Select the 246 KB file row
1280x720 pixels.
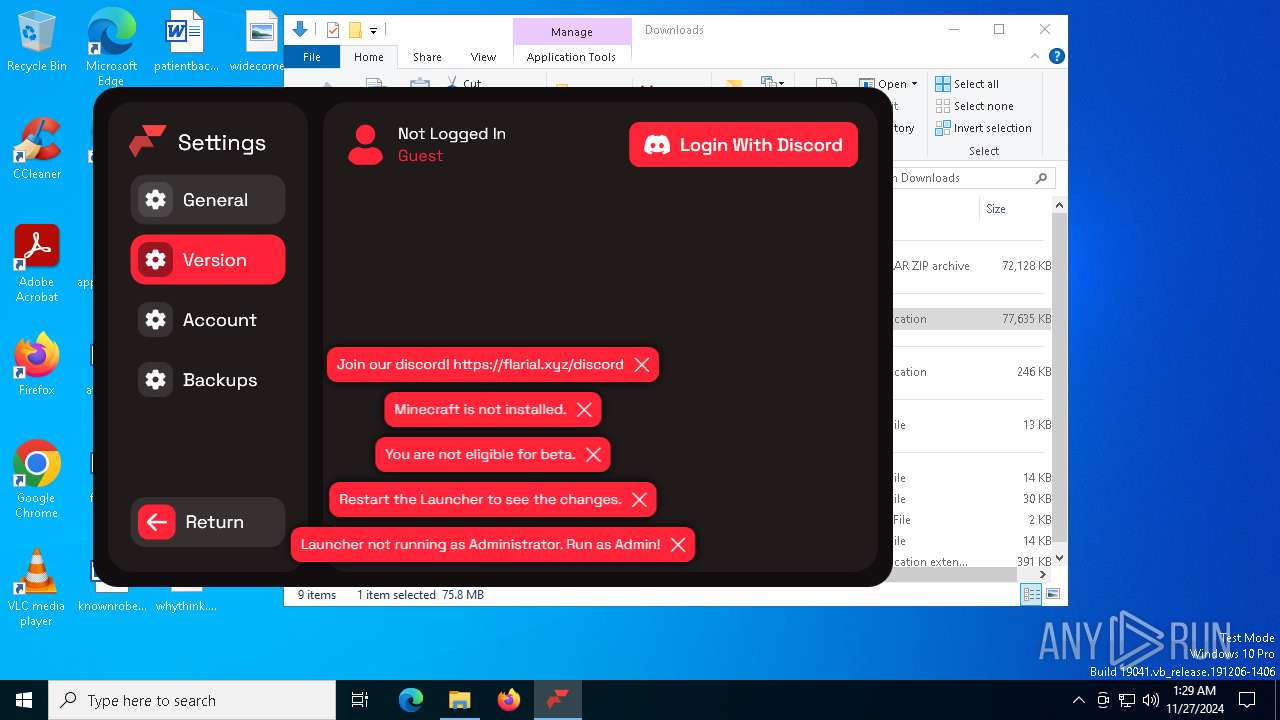point(972,372)
